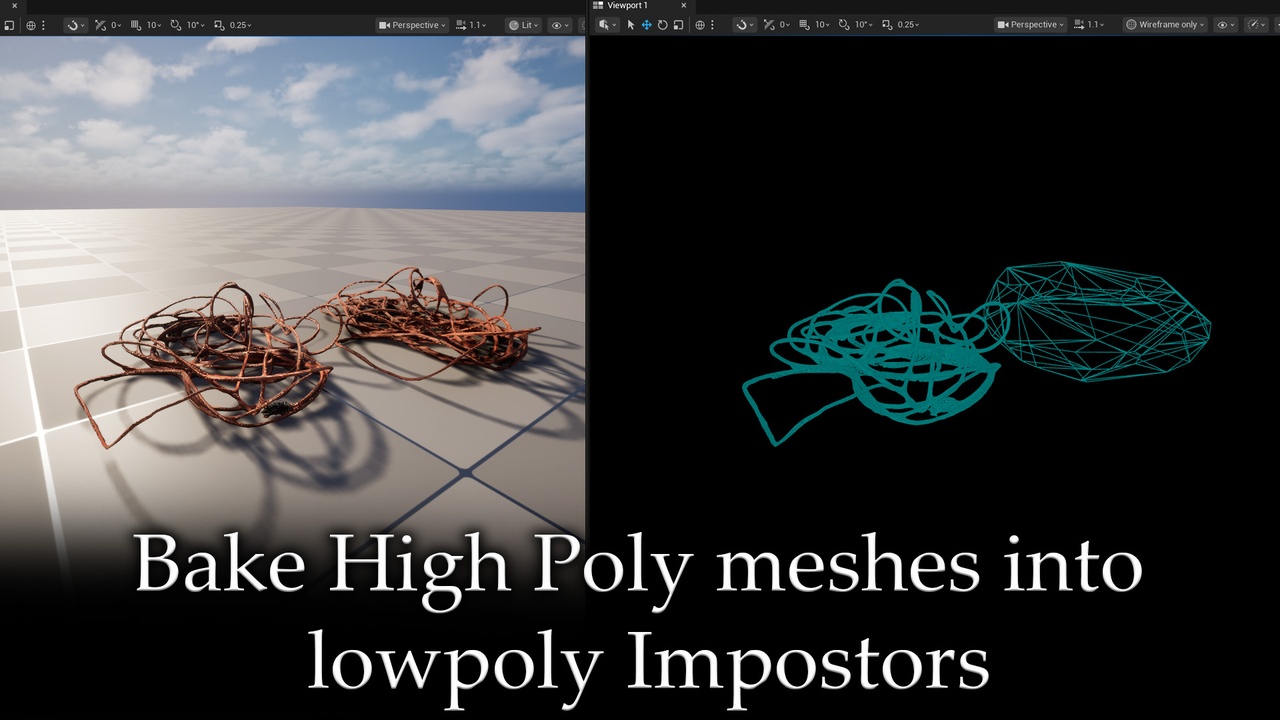Toggle the world coordinate globe in the left viewport
The width and height of the screenshot is (1280, 720).
coord(31,25)
